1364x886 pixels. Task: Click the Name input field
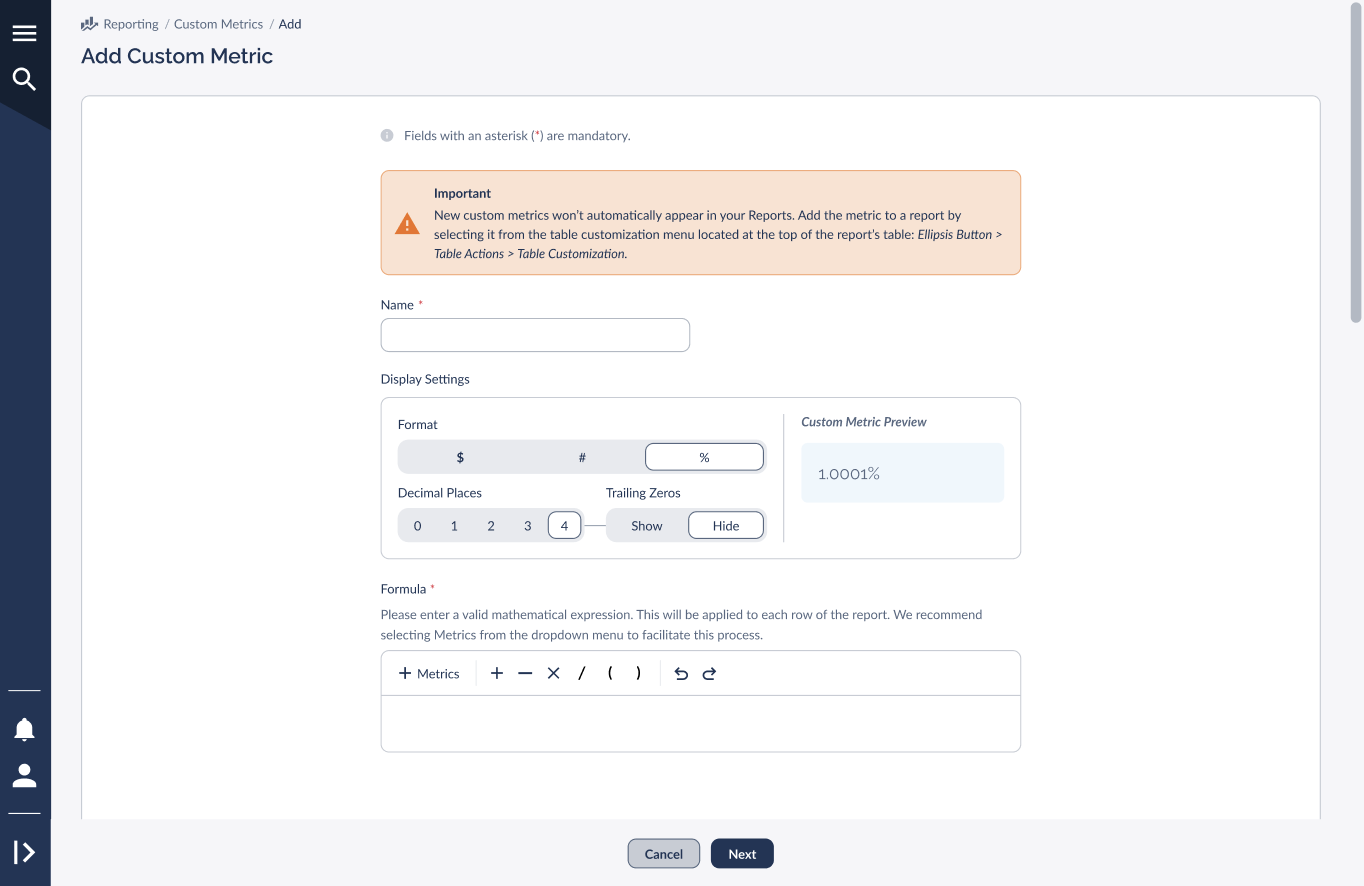click(534, 335)
